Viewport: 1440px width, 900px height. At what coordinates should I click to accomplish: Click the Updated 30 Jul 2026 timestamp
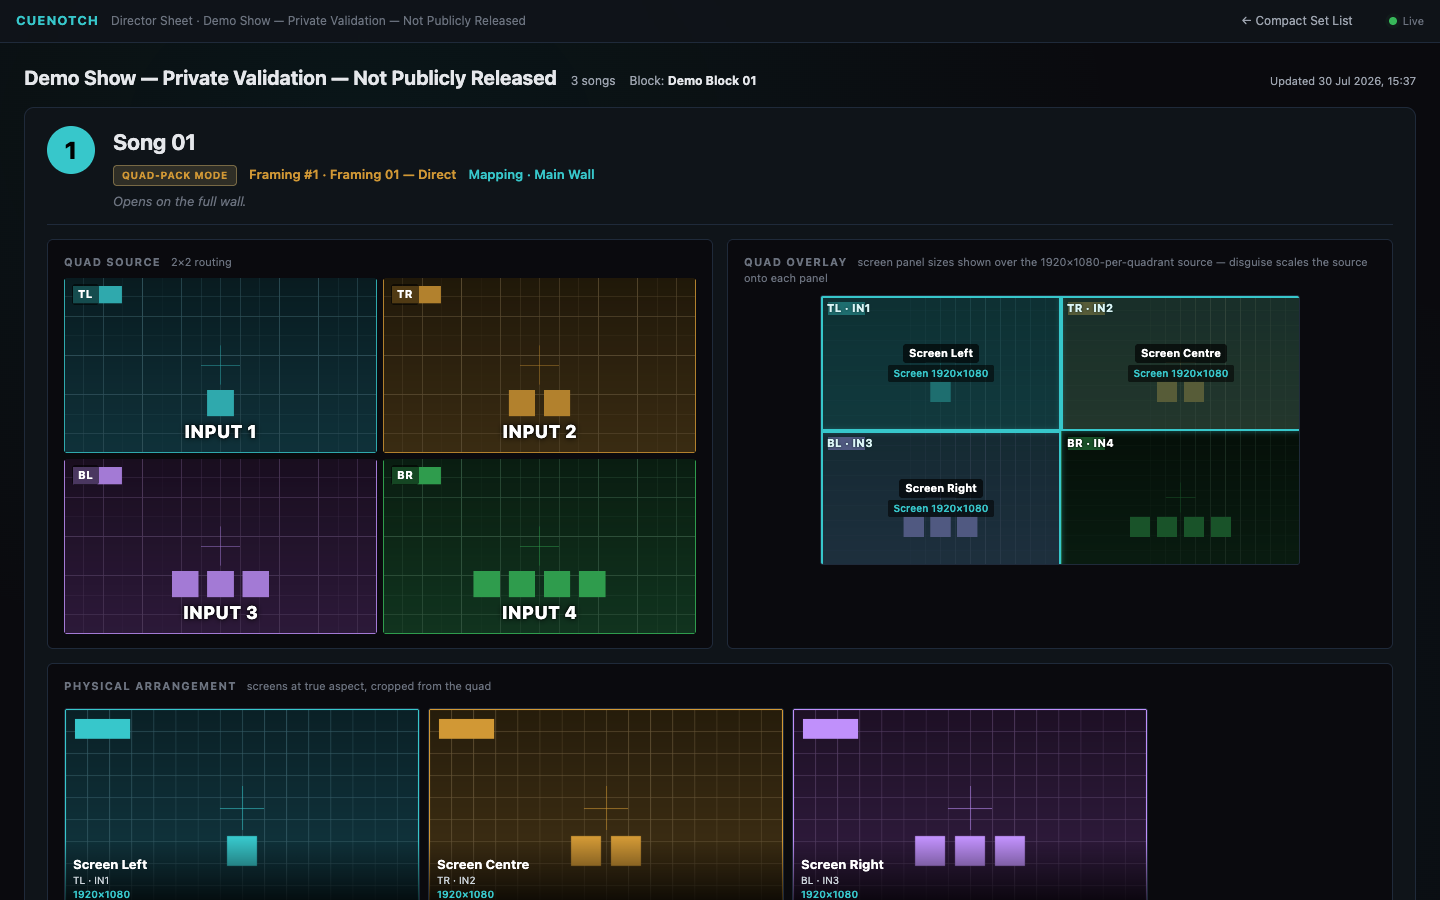click(x=1343, y=82)
